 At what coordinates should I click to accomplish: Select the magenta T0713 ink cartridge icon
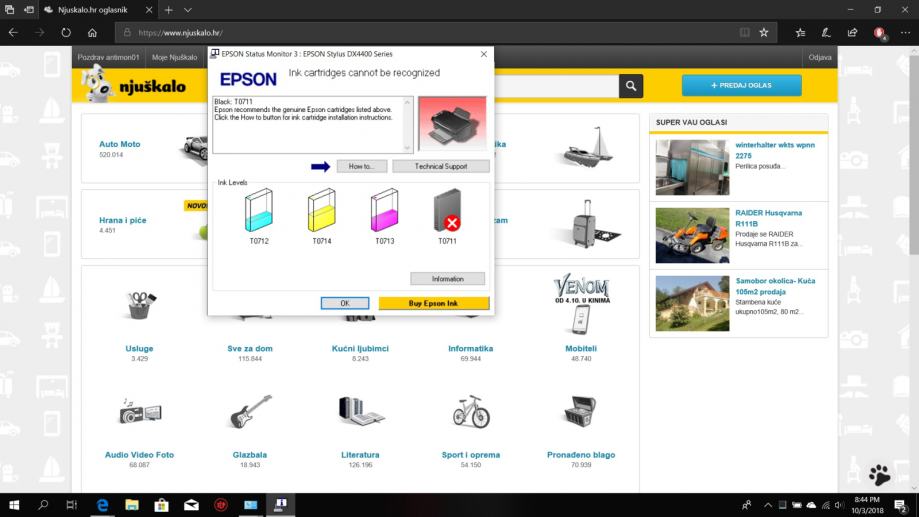384,210
